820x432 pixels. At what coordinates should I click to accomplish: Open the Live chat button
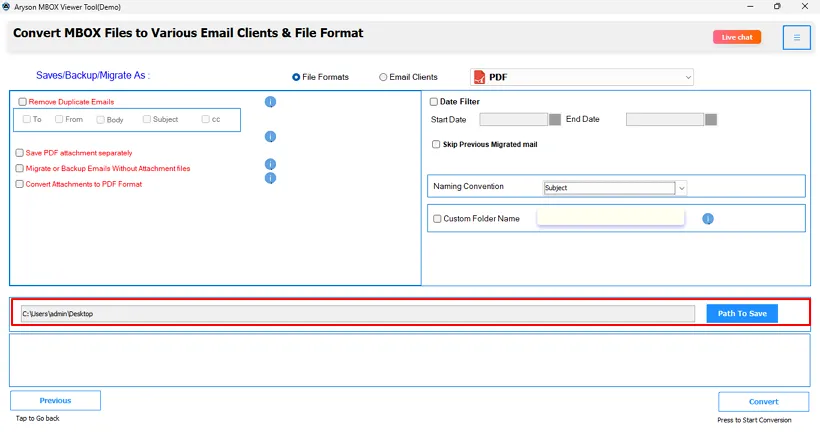pyautogui.click(x=737, y=37)
